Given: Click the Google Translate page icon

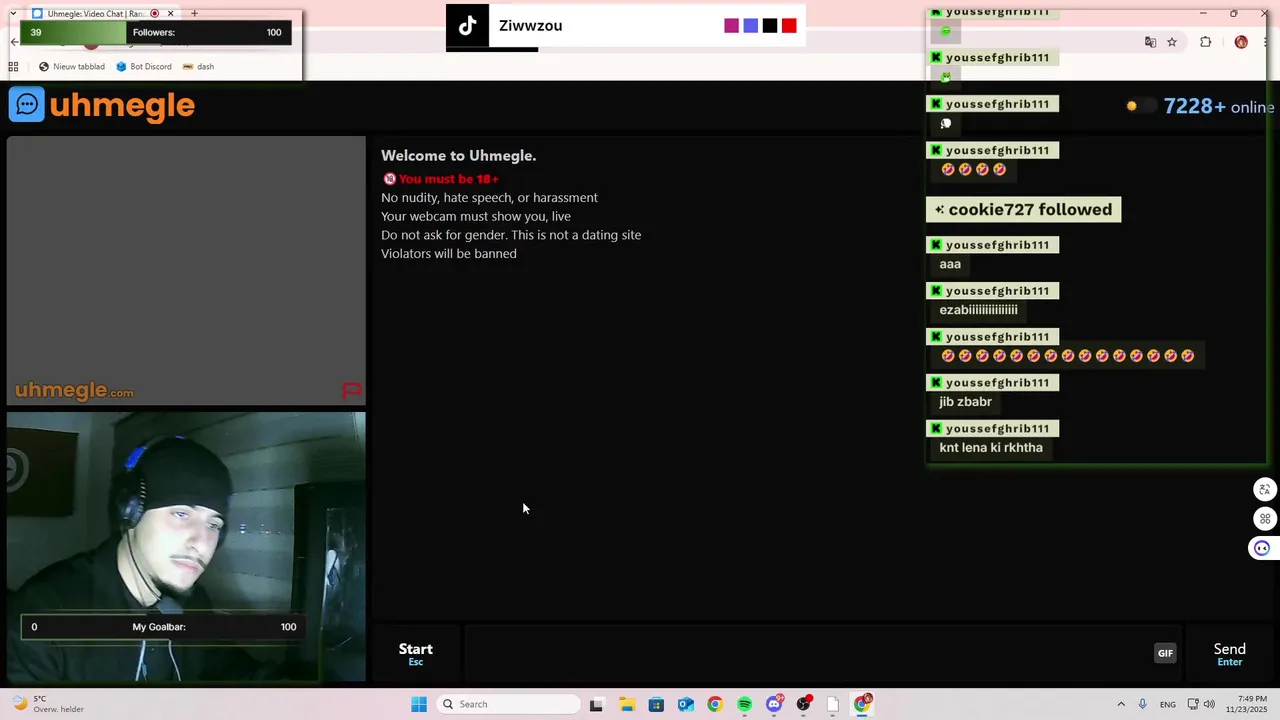Looking at the screenshot, I should 1150,42.
